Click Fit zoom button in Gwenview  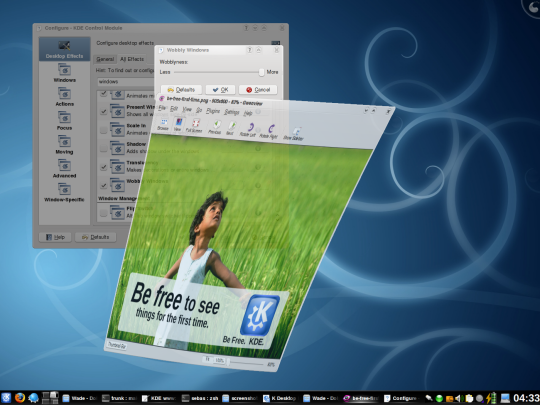207,359
